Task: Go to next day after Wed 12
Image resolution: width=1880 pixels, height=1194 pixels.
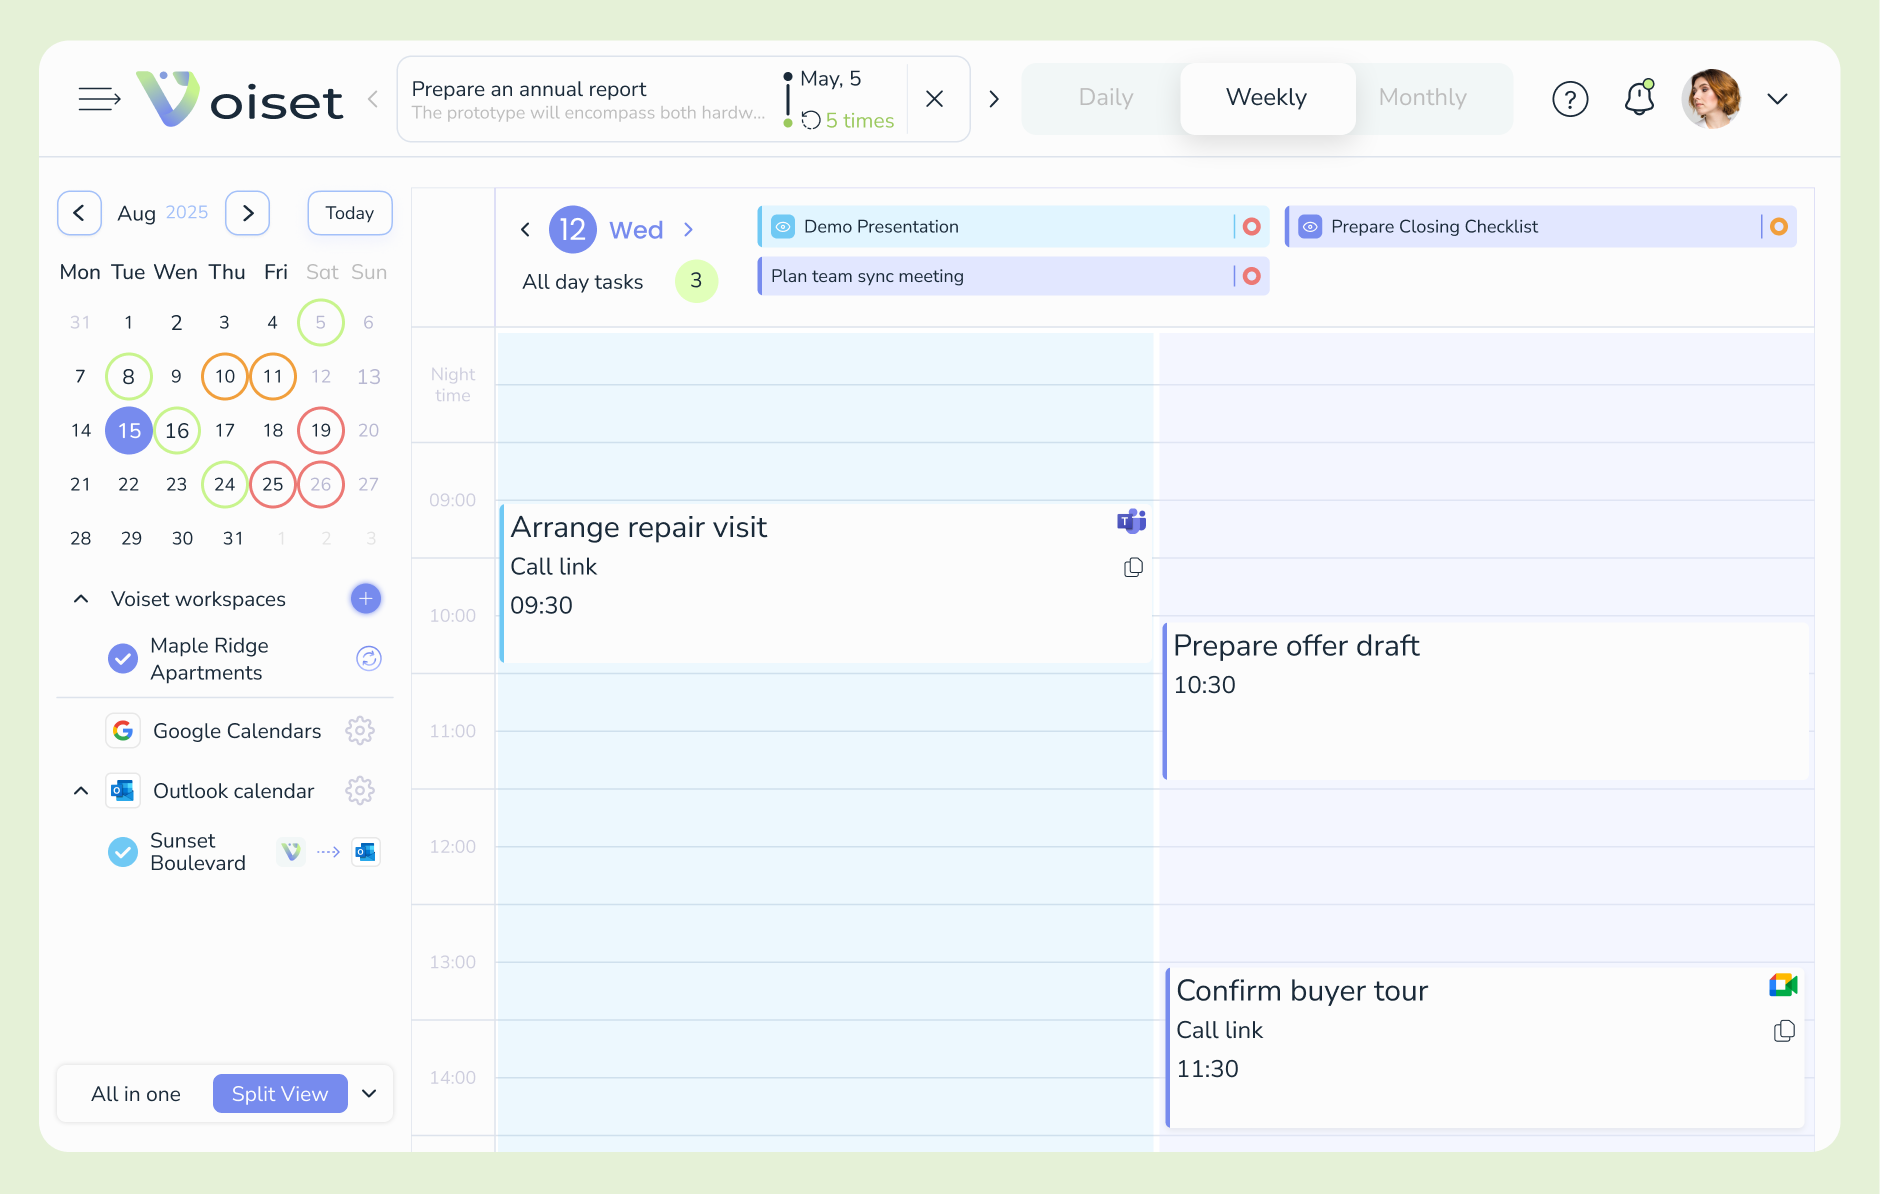Action: coord(688,230)
